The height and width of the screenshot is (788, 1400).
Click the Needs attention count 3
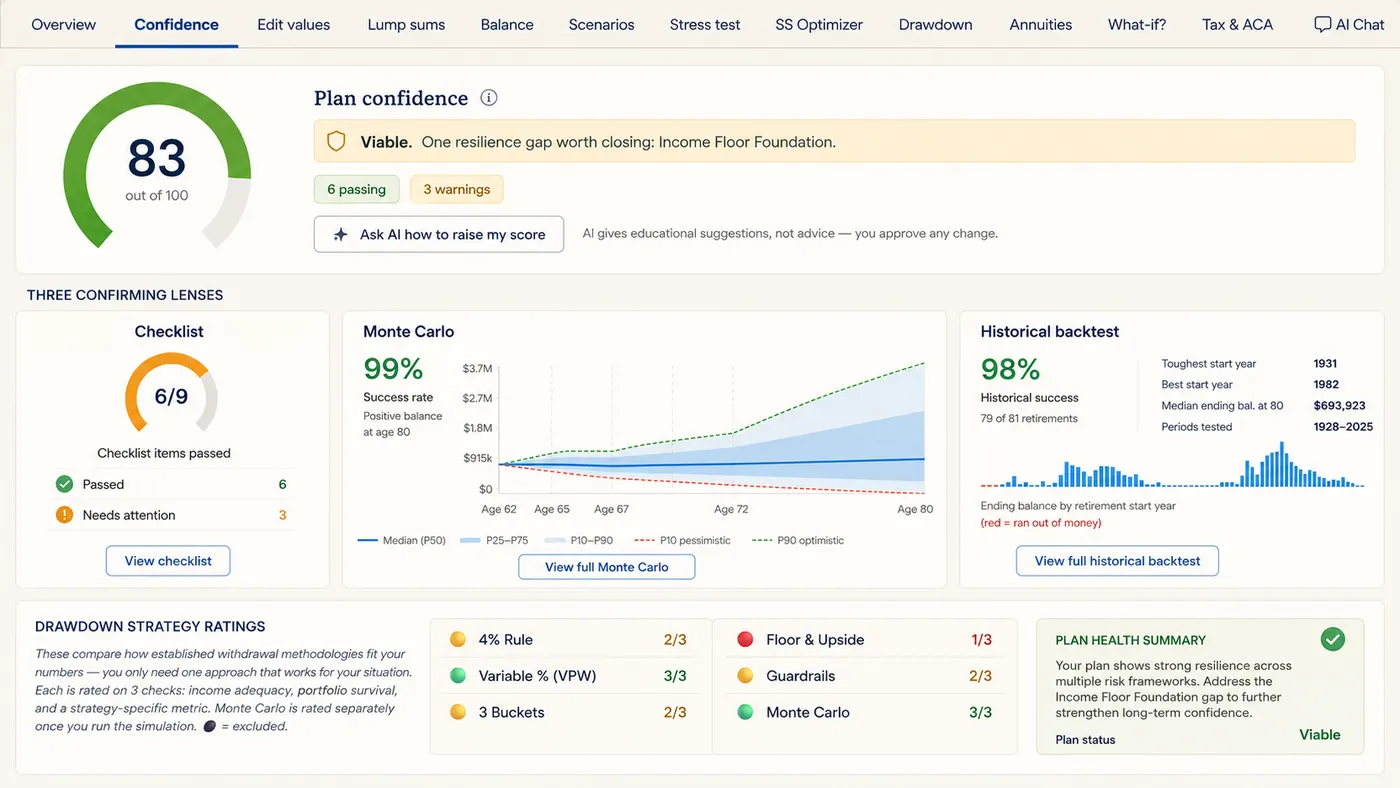[282, 515]
